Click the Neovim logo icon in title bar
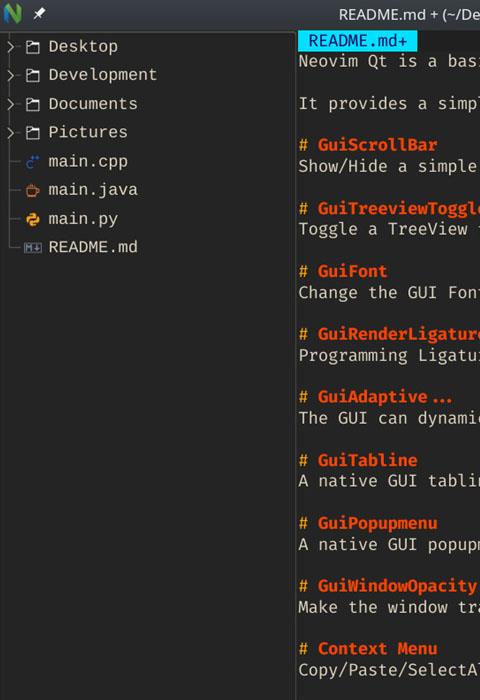Screen dimensions: 480x700 [x=13, y=13]
